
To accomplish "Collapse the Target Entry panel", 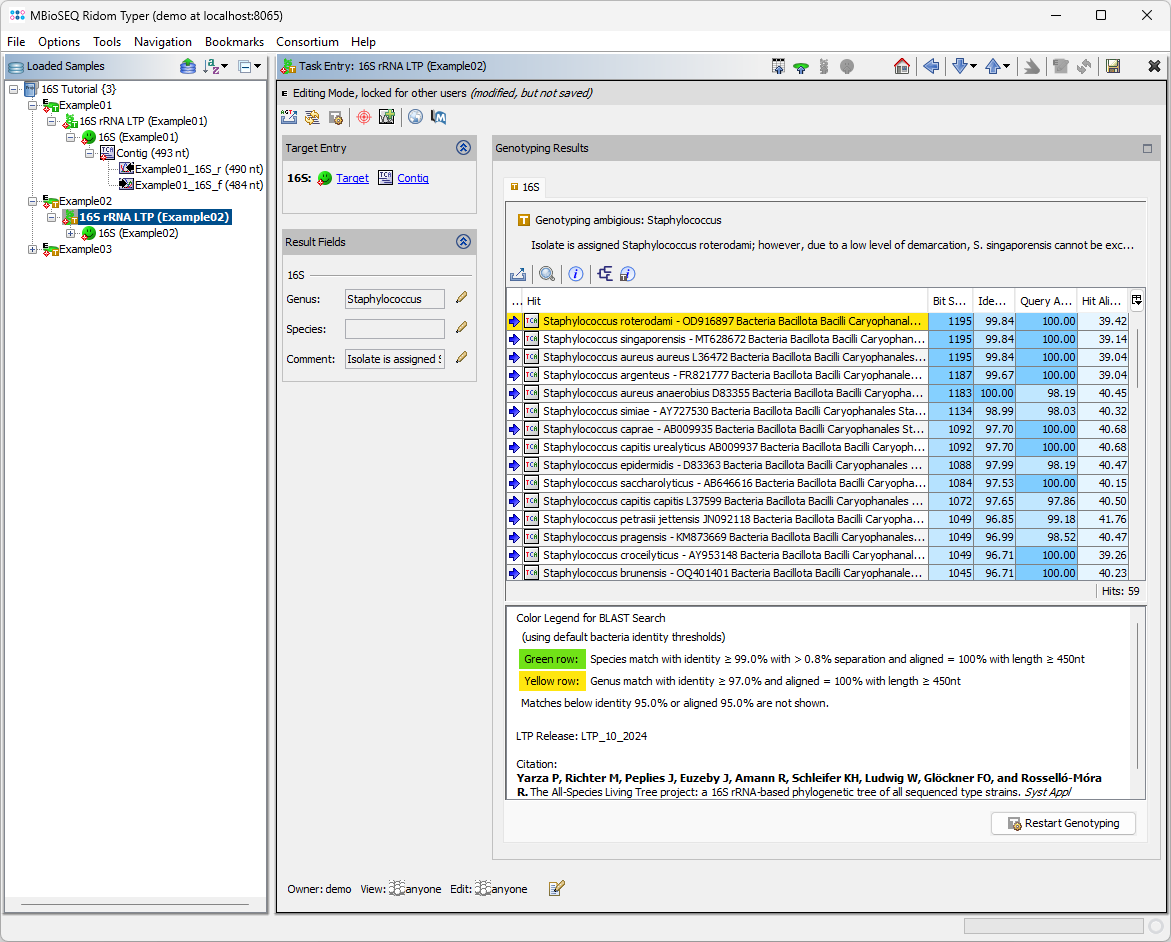I will [463, 148].
